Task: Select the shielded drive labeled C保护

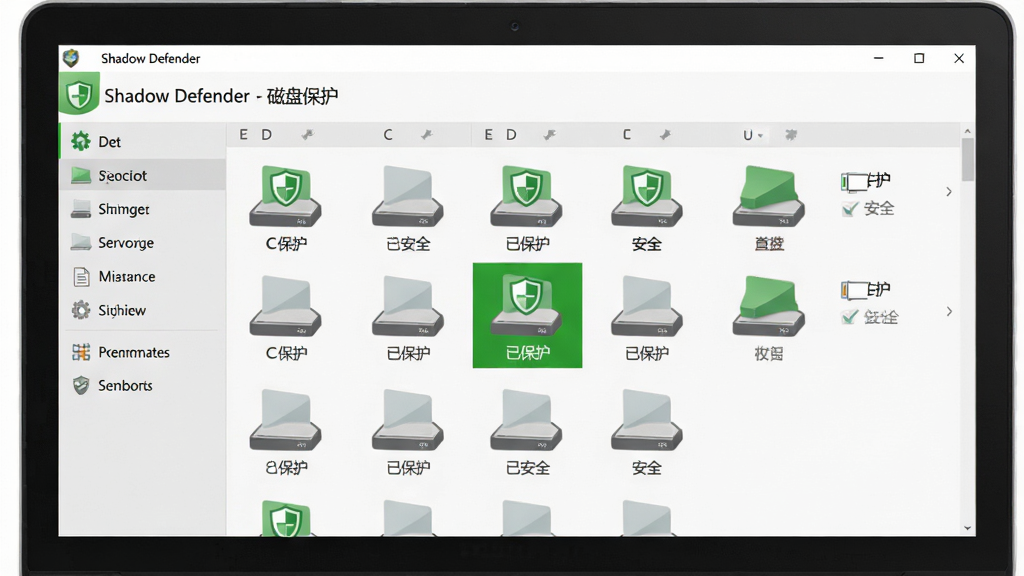Action: 285,208
